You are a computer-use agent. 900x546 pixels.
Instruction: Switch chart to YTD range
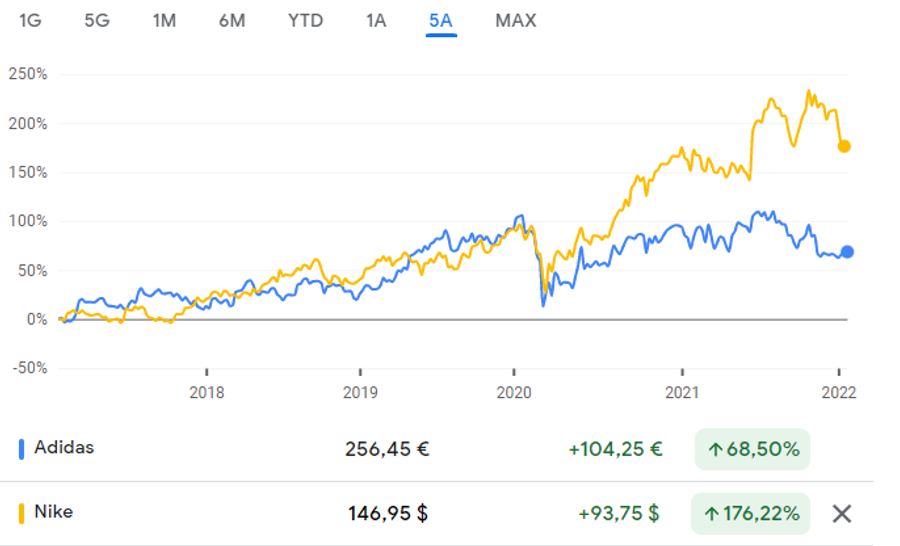[x=305, y=21]
